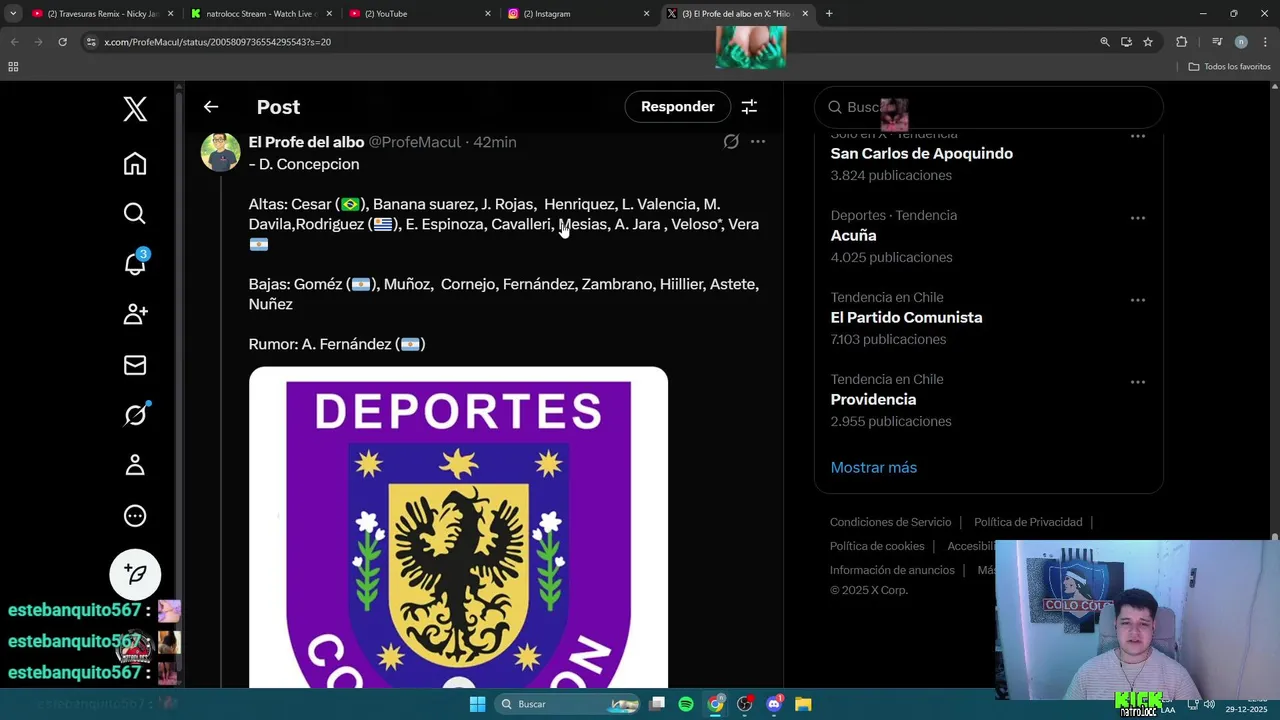The image size is (1280, 720).
Task: Click the taskbar Buscar search box
Action: (x=569, y=704)
